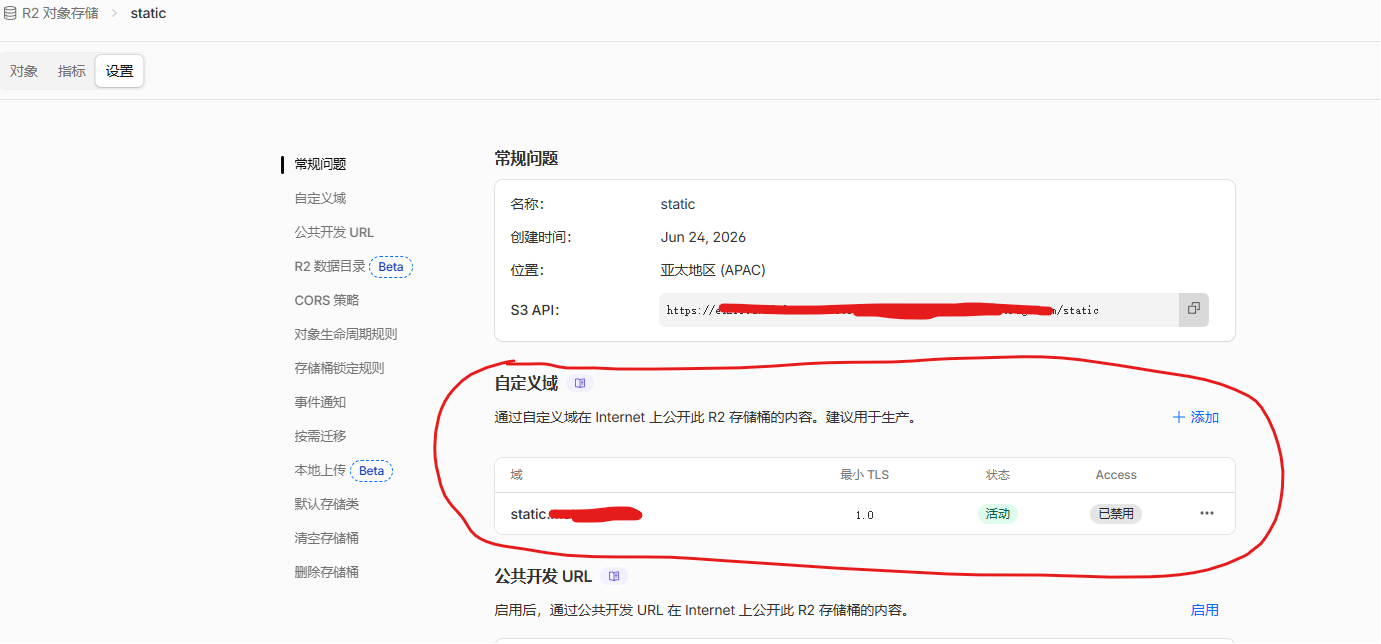
Task: Open 清空存储桶 sidebar item
Action: click(x=326, y=538)
